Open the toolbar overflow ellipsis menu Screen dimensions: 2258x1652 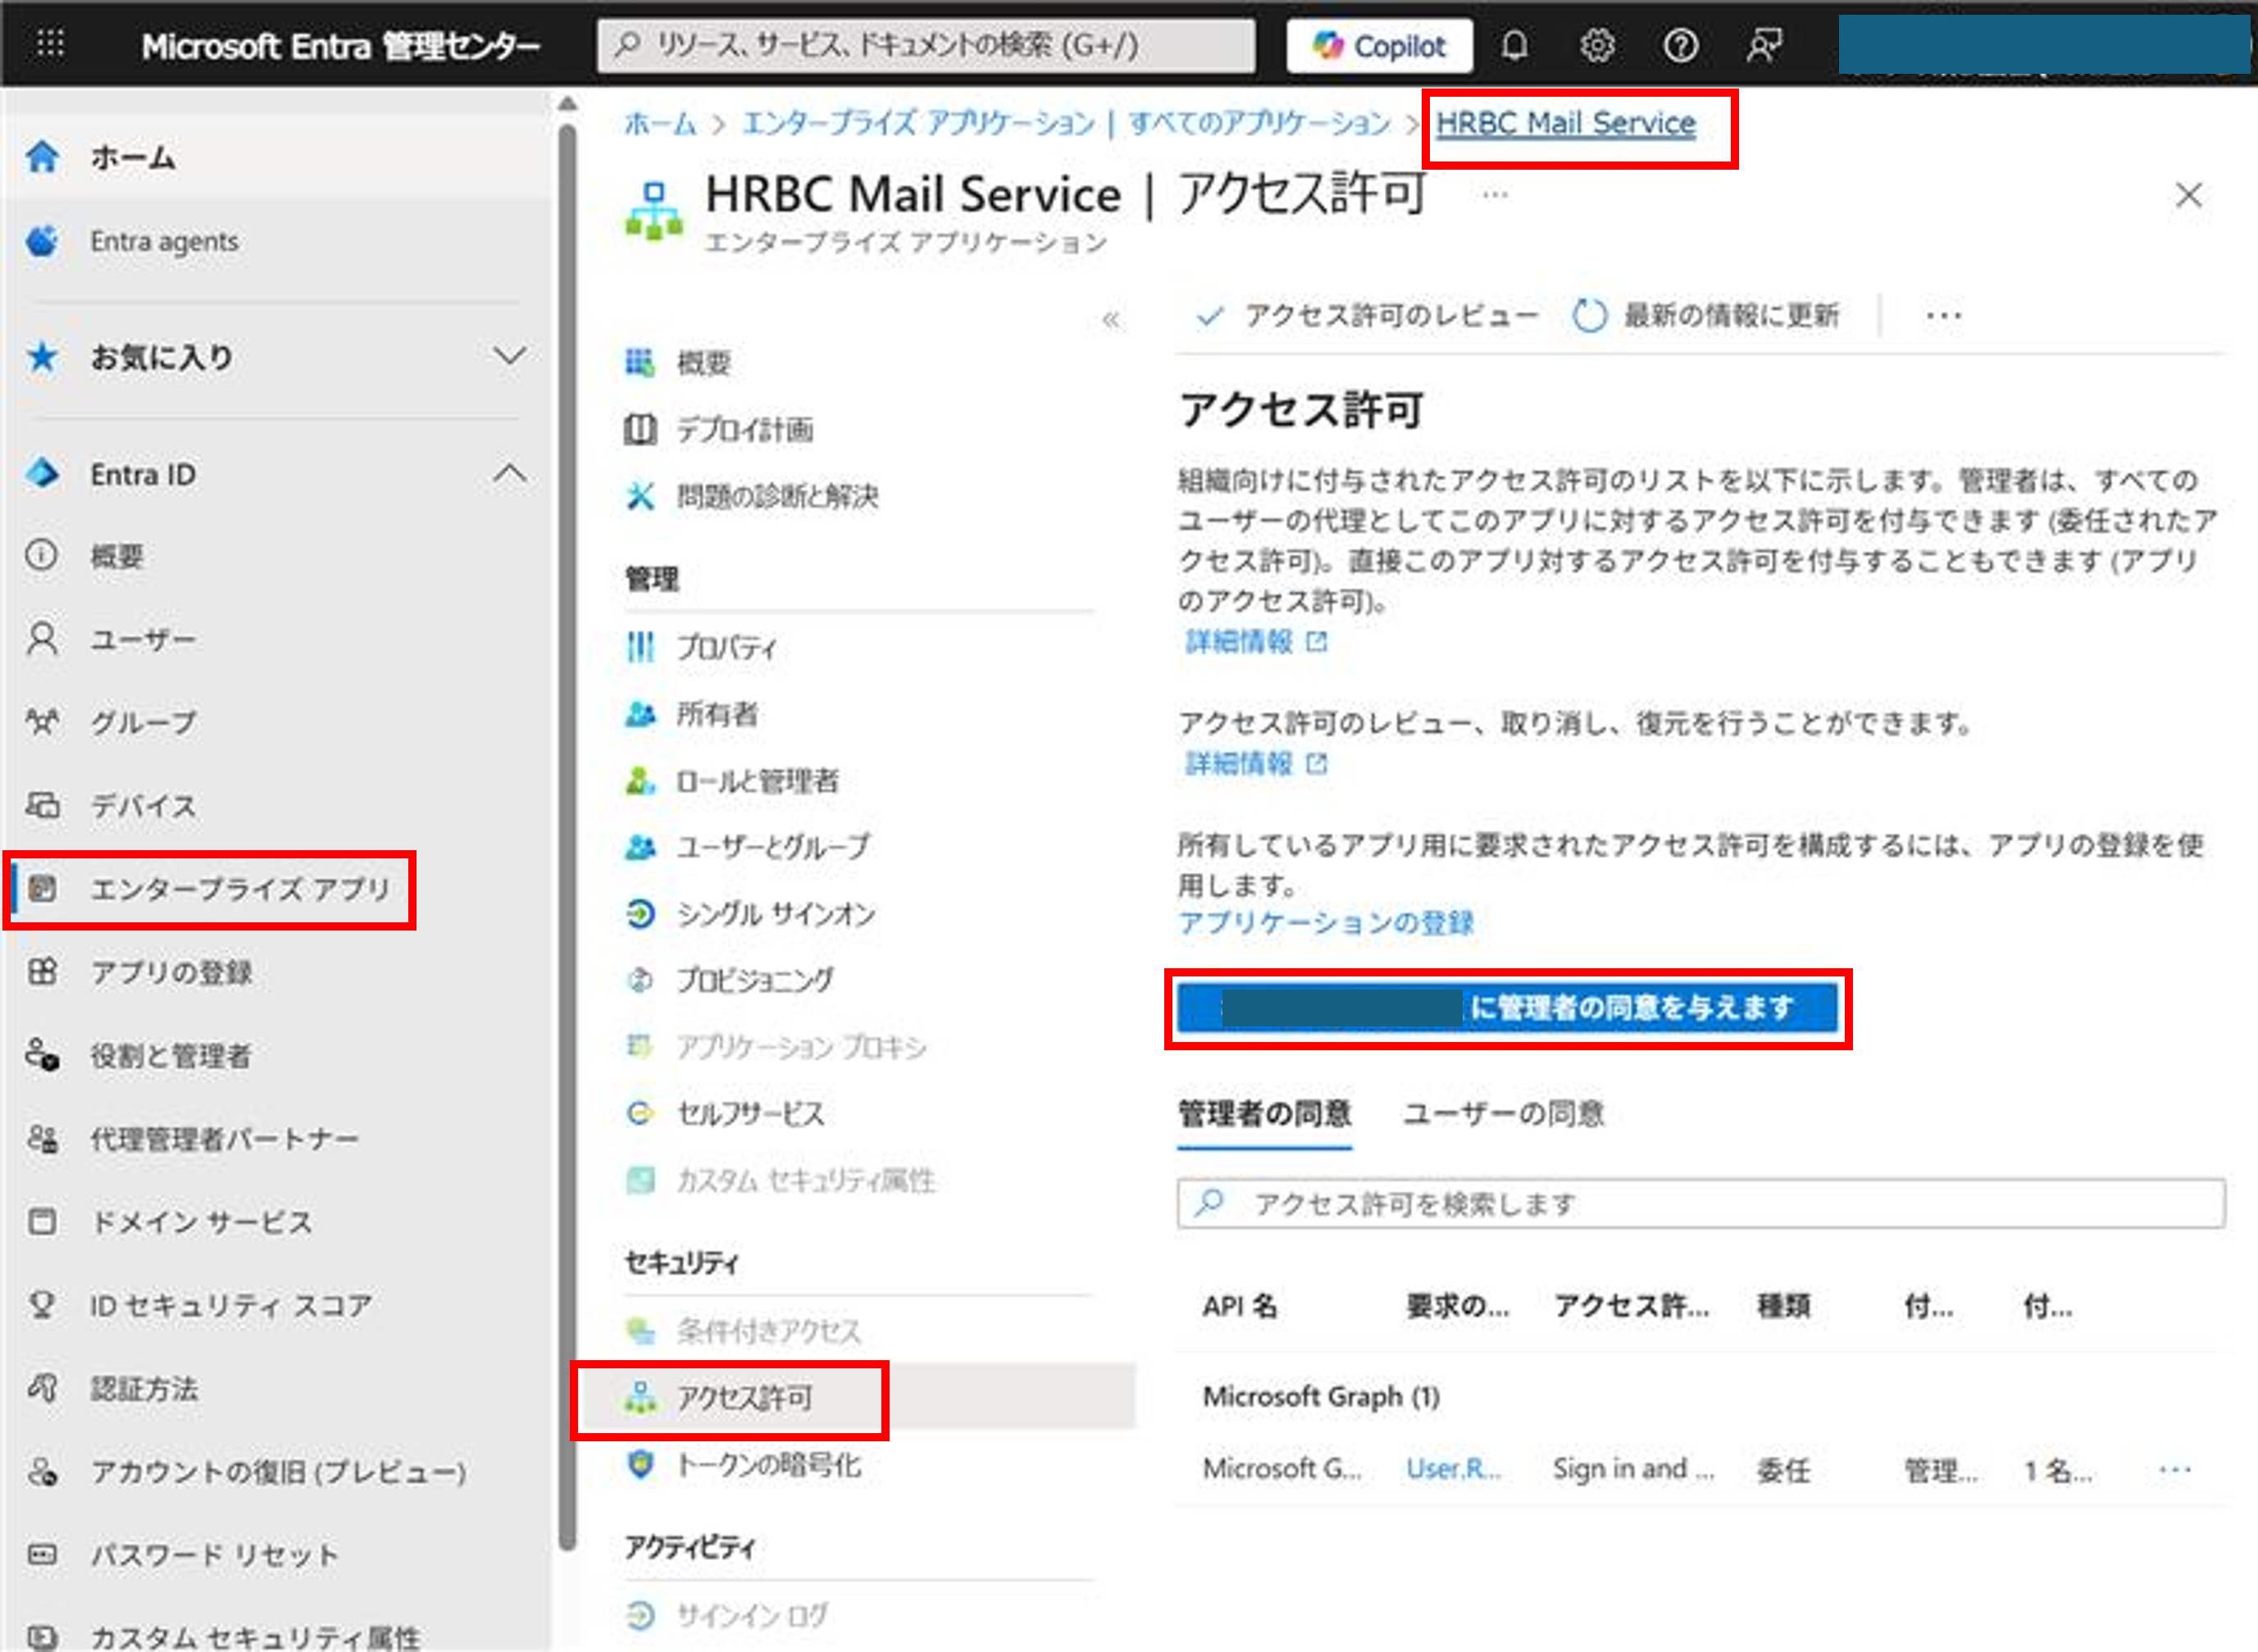(x=1943, y=316)
